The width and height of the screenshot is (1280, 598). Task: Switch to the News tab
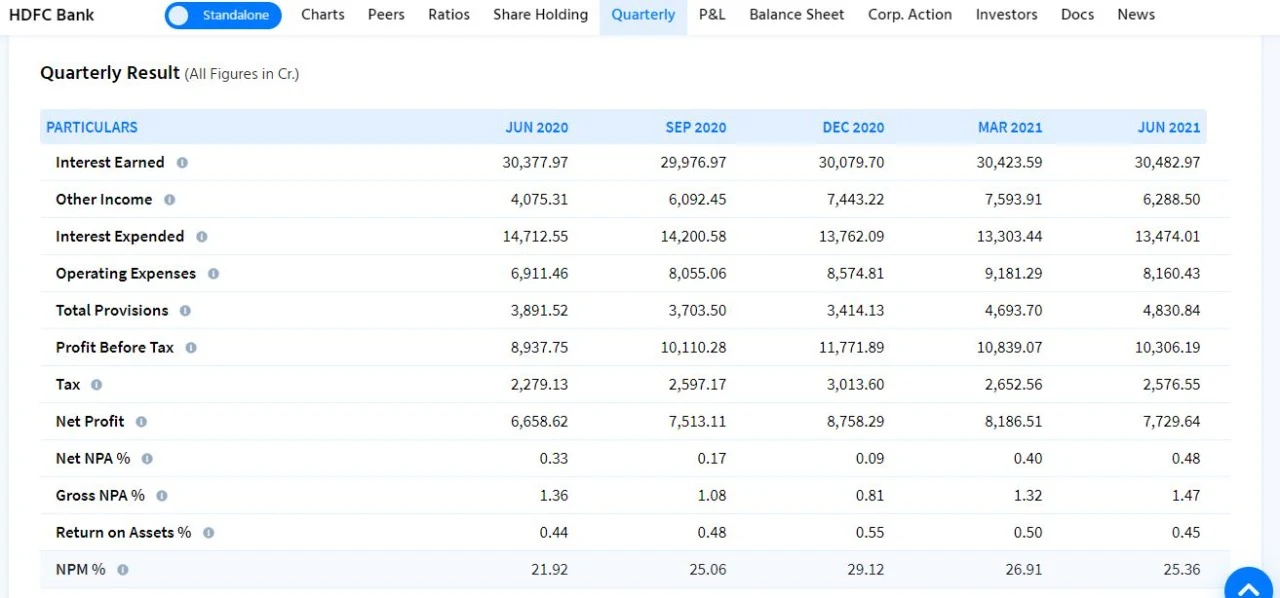pyautogui.click(x=1136, y=15)
